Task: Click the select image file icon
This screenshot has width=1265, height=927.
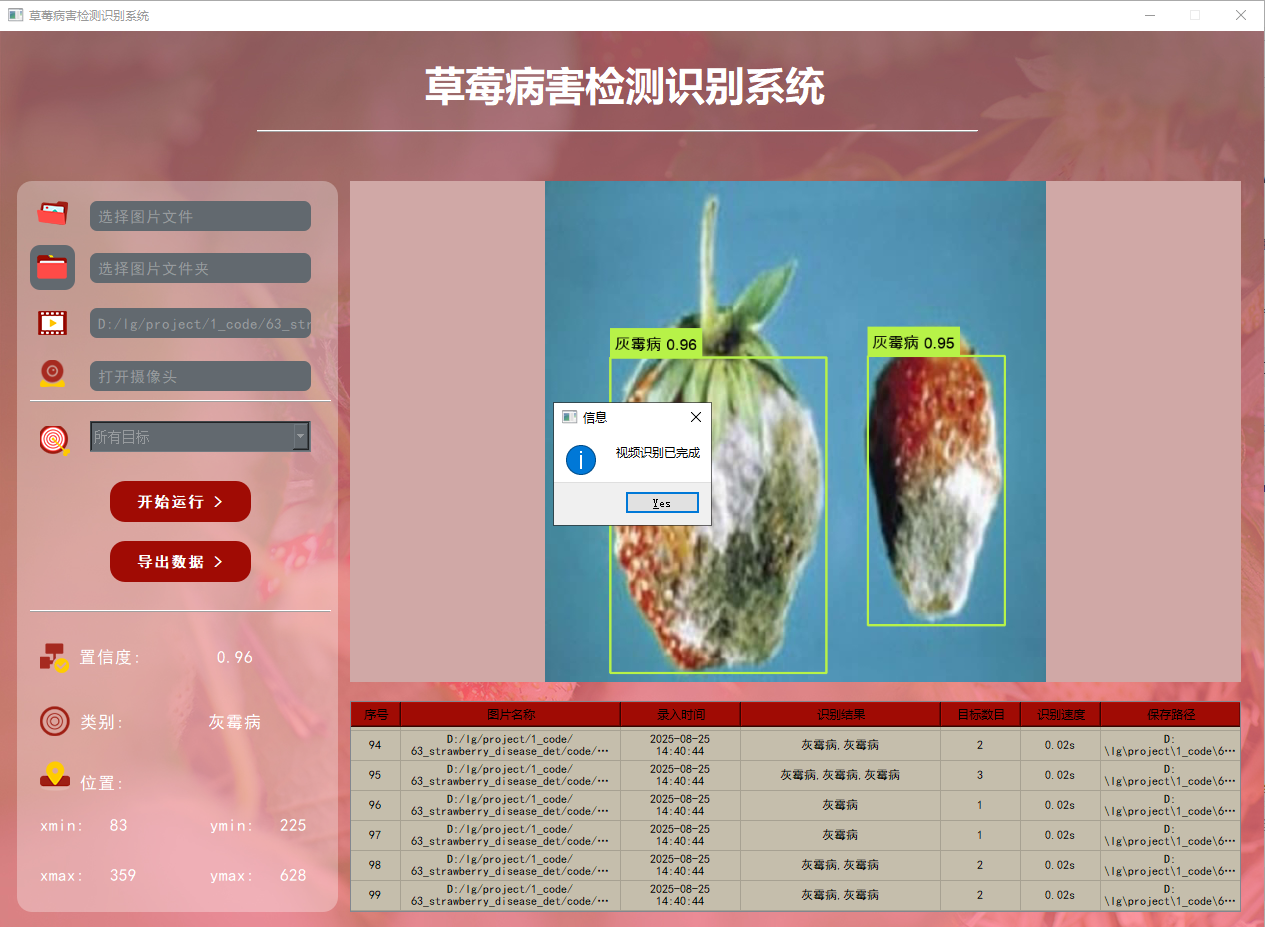Action: (x=53, y=214)
